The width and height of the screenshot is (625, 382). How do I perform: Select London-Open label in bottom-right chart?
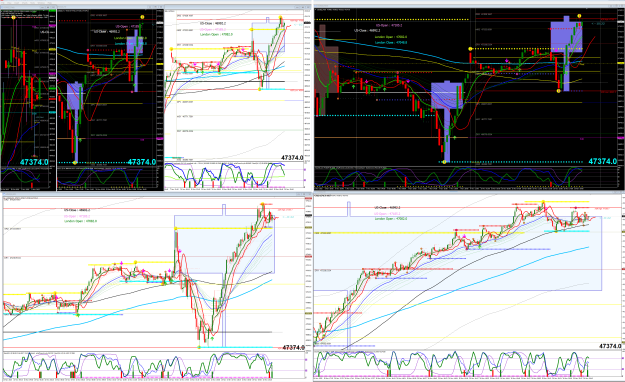click(391, 219)
